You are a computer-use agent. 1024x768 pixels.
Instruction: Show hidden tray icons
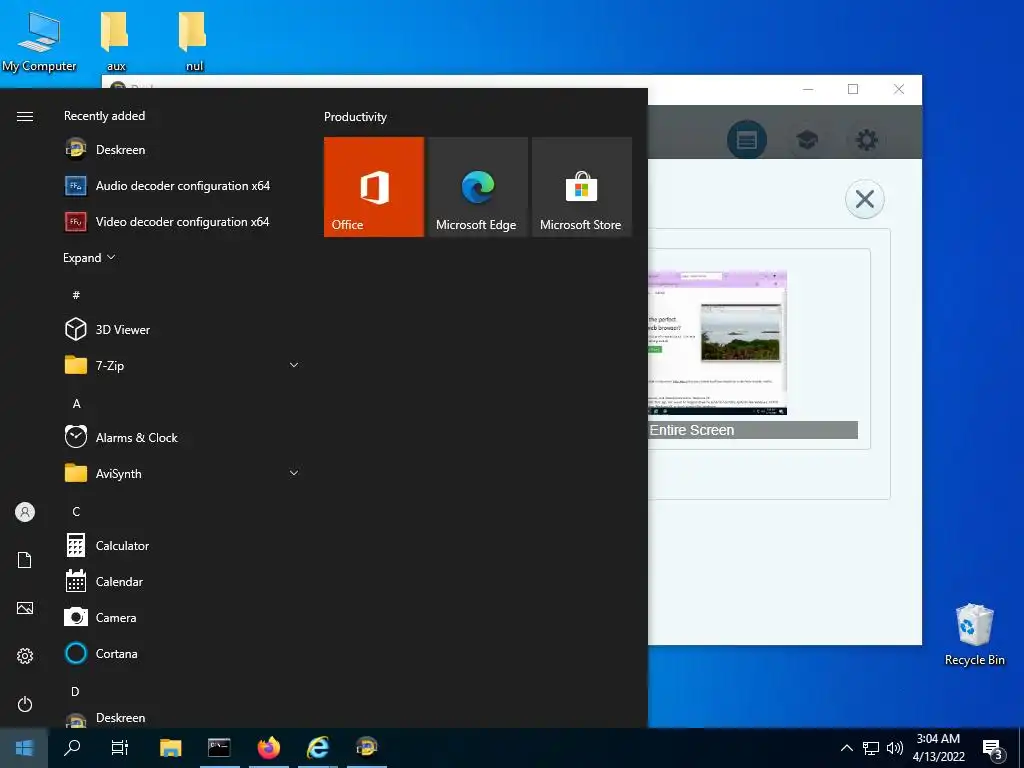pos(846,748)
